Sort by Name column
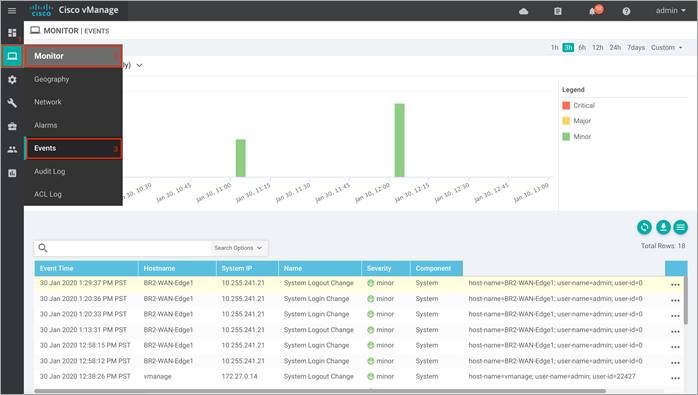Image resolution: width=698 pixels, height=395 pixels. click(x=320, y=269)
